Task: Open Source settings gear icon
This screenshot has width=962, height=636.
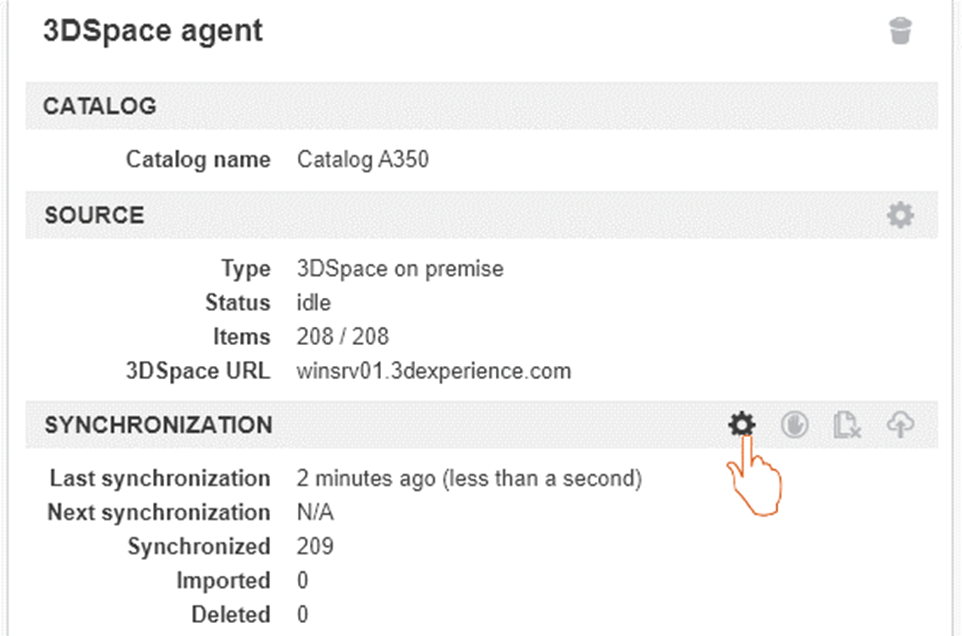Action: tap(900, 215)
